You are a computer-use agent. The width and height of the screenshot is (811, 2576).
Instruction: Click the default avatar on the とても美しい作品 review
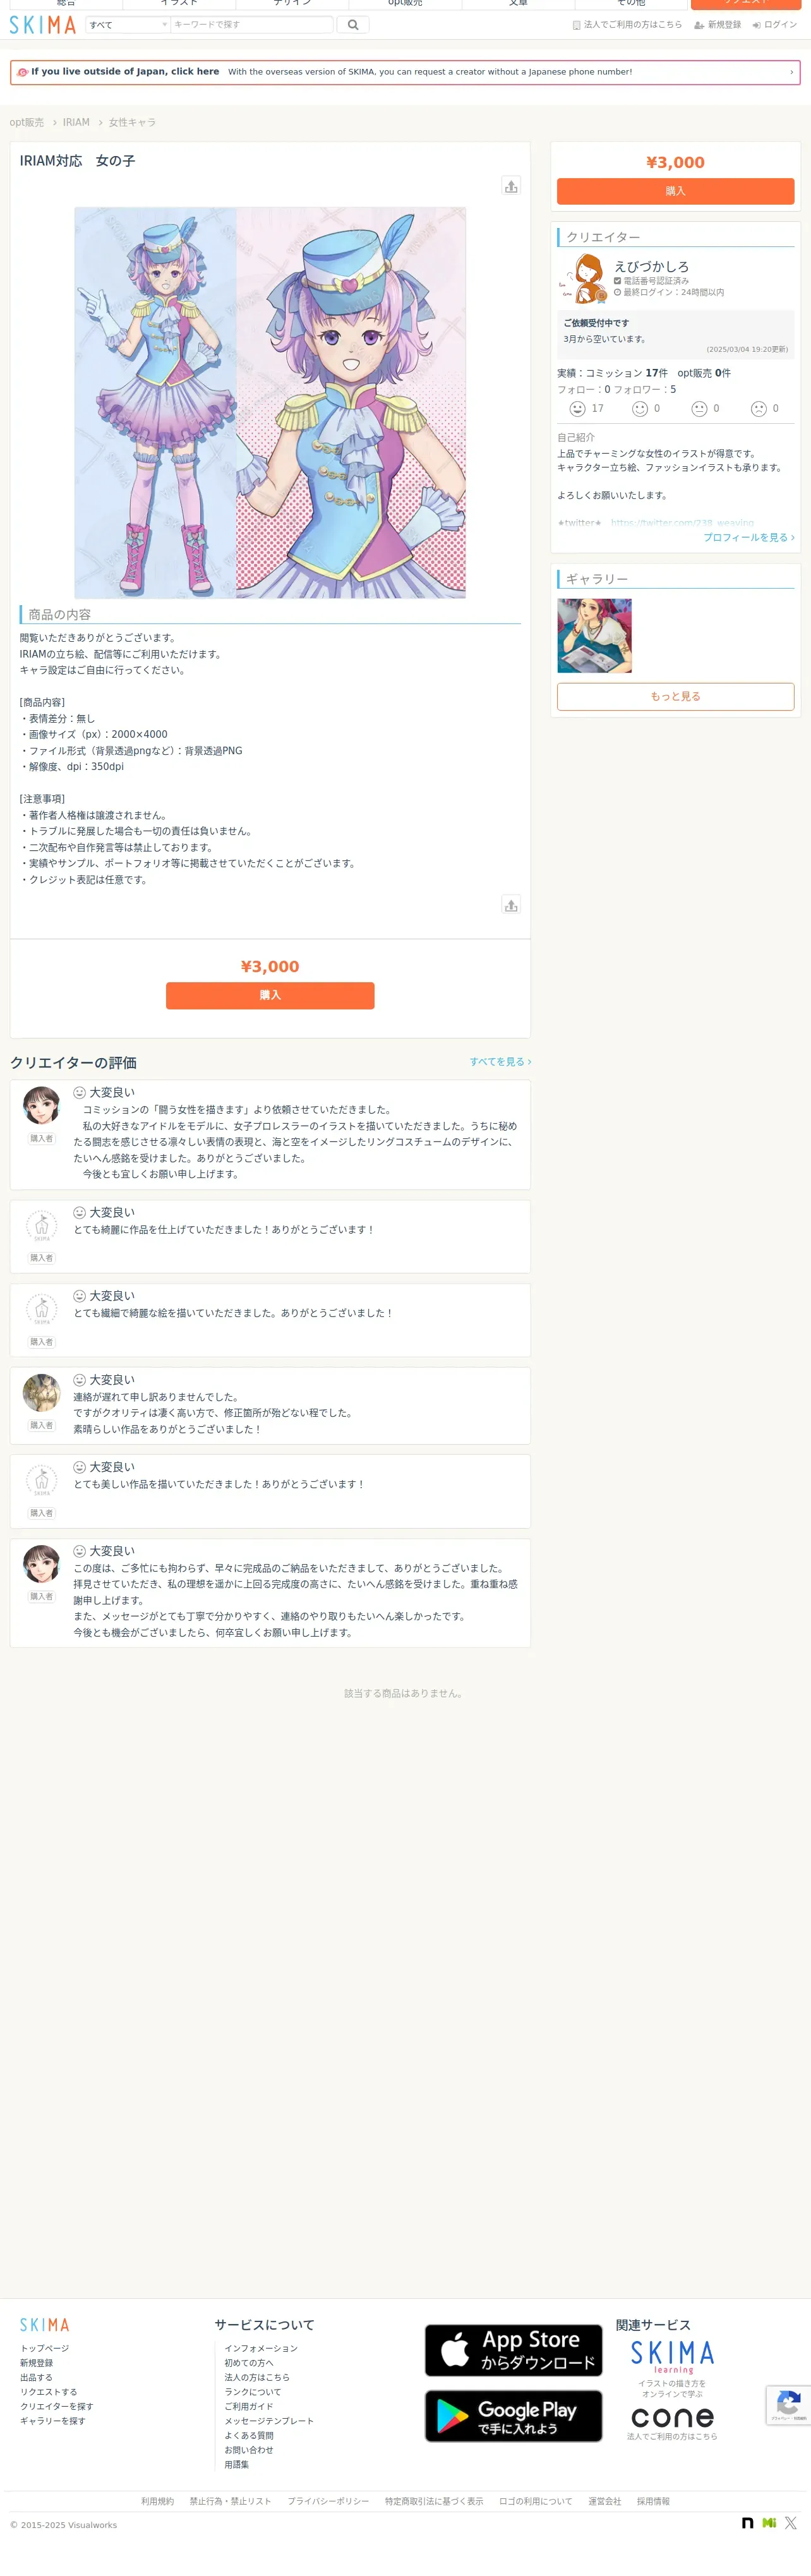(x=41, y=1480)
